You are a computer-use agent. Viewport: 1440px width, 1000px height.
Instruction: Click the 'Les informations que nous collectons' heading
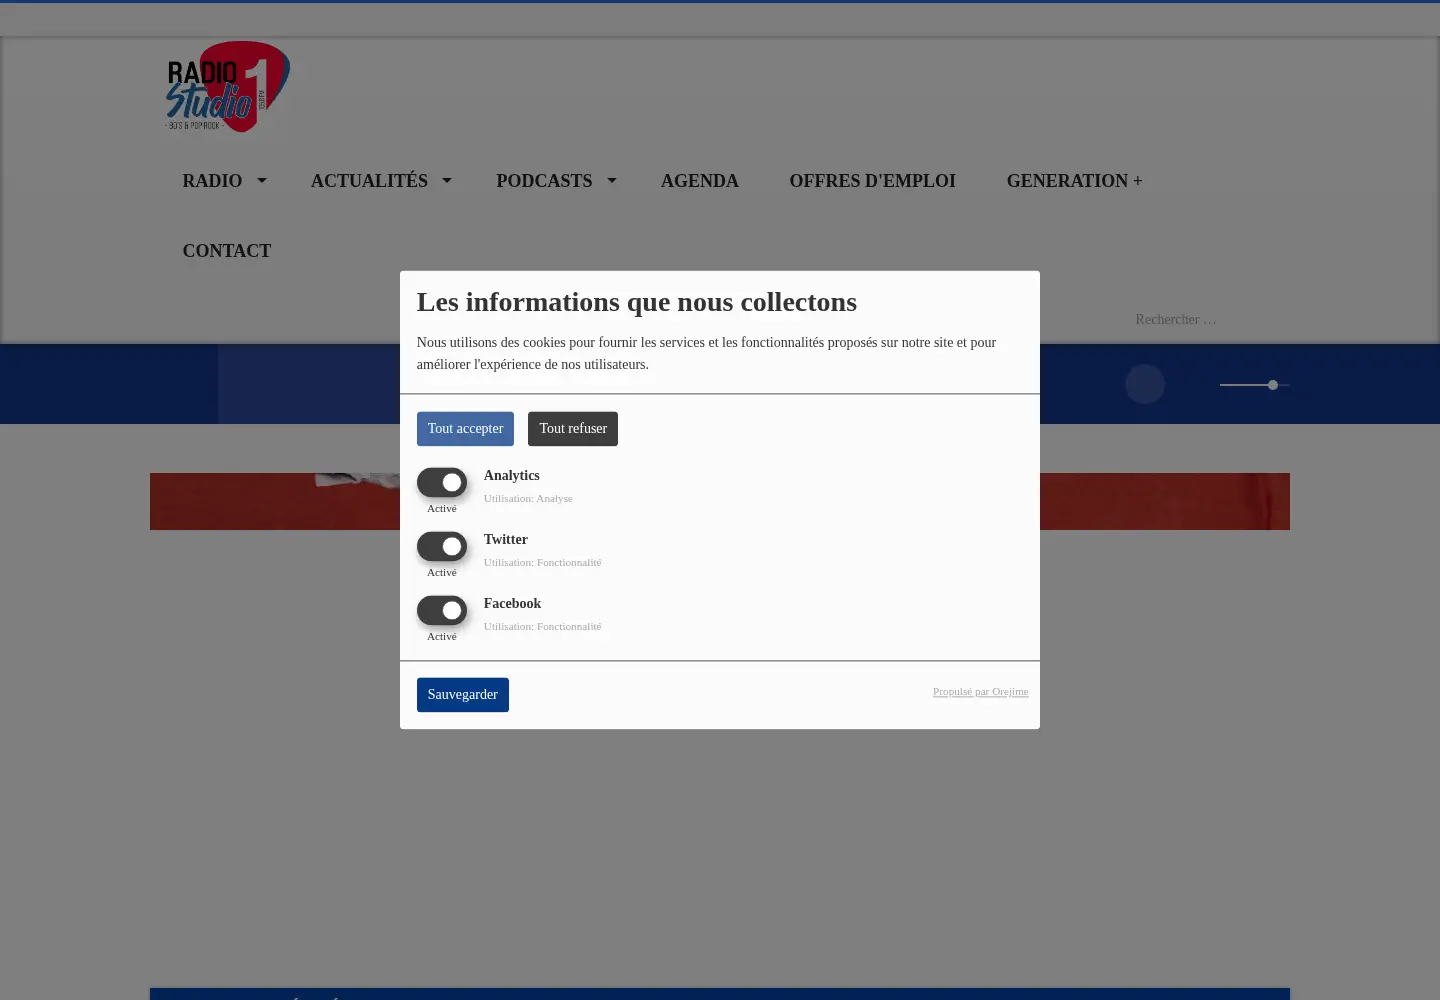point(637,302)
